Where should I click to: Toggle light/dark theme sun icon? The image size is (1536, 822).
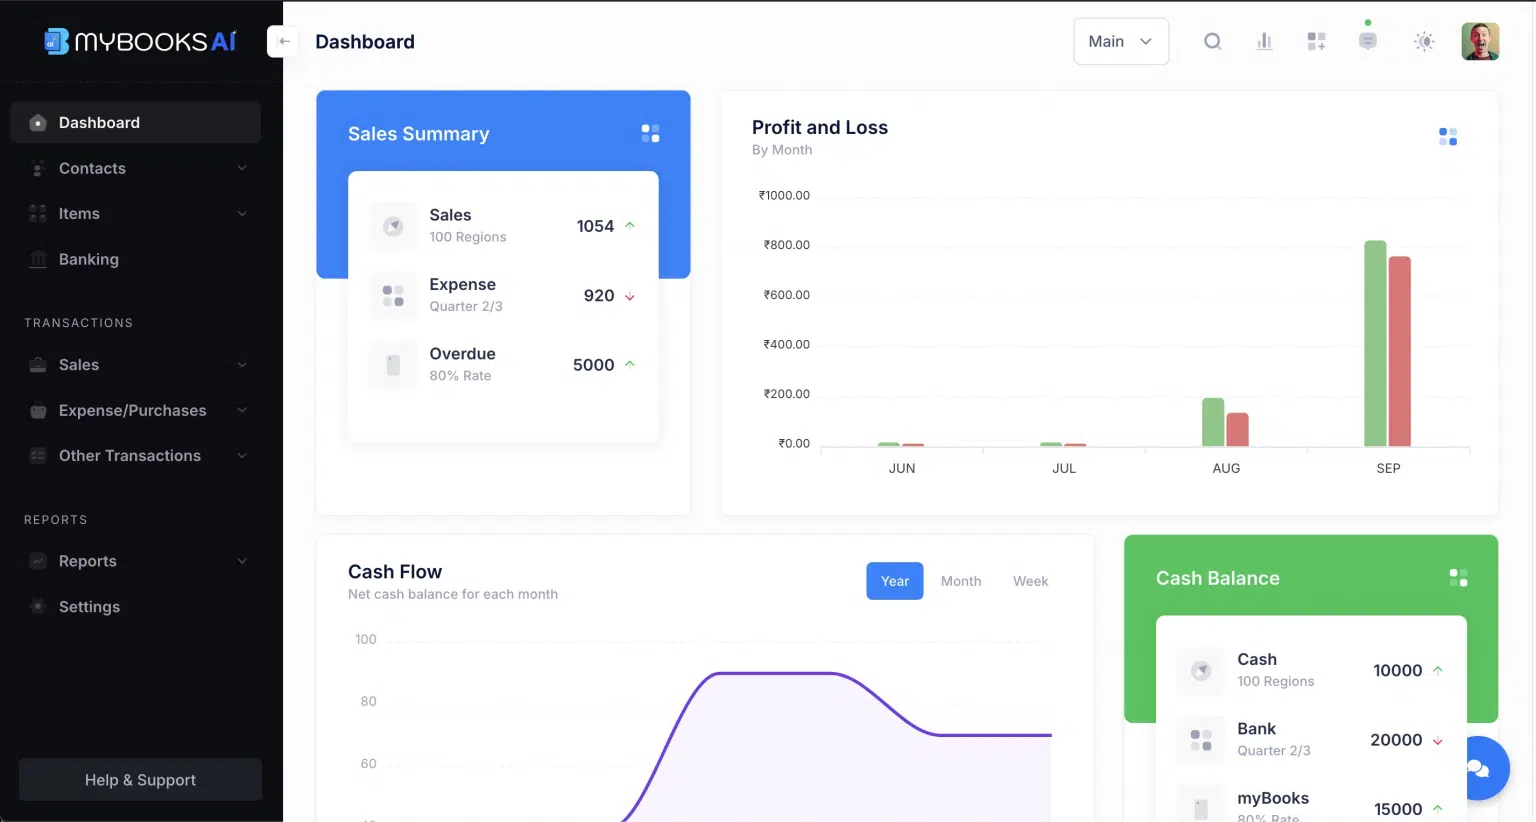click(x=1423, y=41)
